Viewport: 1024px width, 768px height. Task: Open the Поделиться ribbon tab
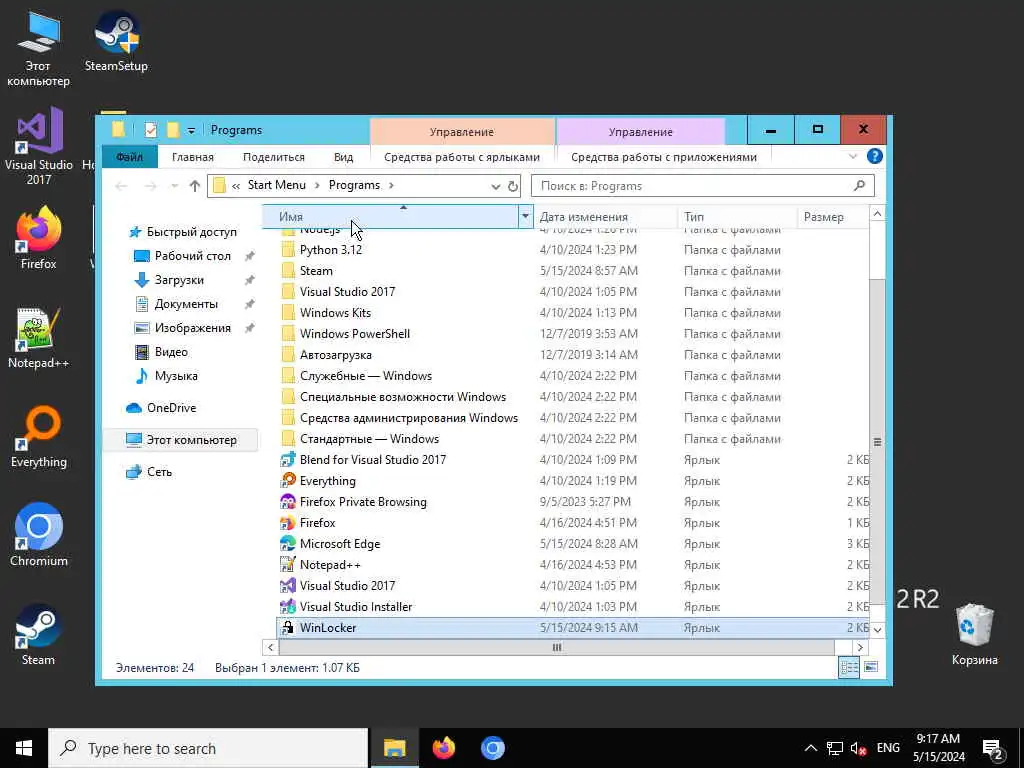point(274,157)
